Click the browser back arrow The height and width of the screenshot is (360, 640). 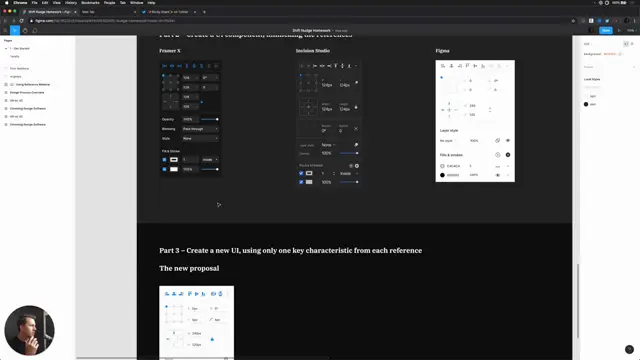pos(5,21)
